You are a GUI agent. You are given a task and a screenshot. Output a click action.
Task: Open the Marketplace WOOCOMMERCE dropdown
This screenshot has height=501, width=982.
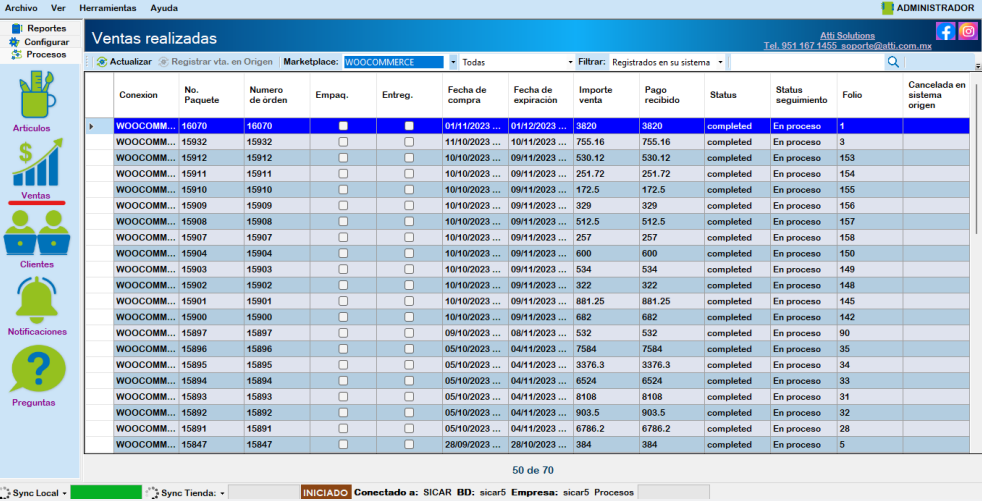click(453, 62)
